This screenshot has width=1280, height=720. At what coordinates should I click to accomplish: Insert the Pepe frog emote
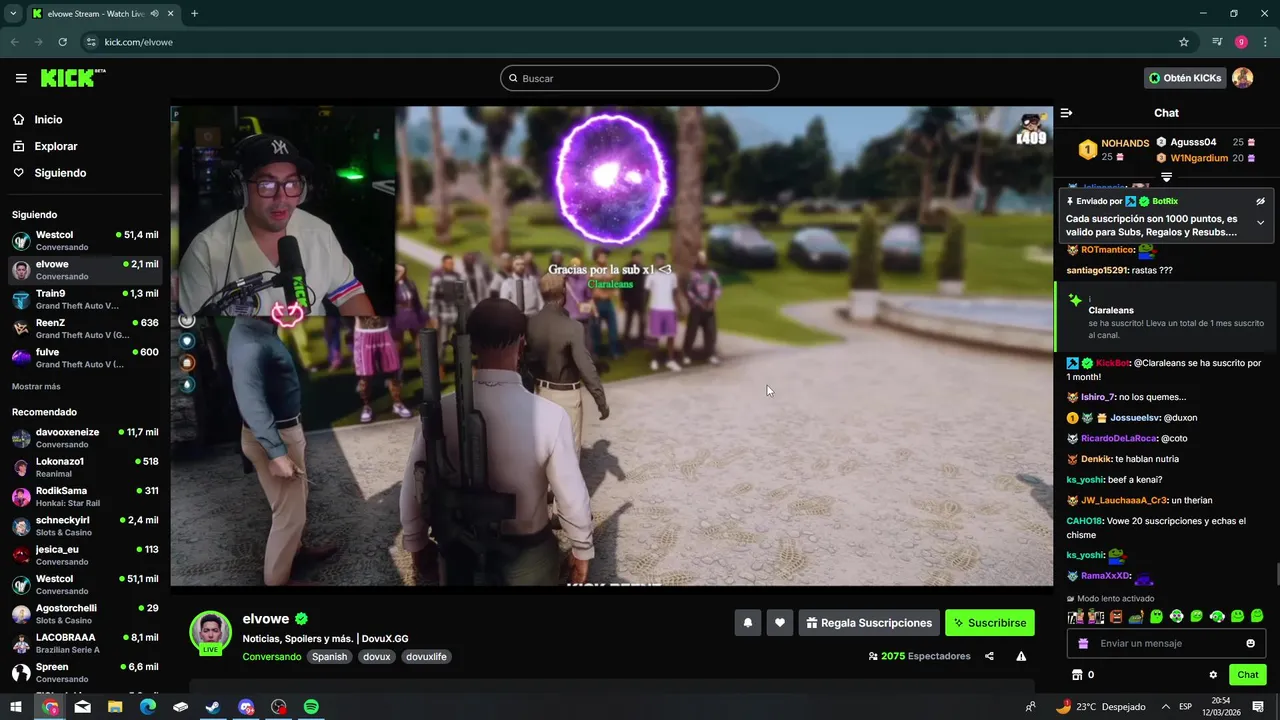(x=1136, y=616)
